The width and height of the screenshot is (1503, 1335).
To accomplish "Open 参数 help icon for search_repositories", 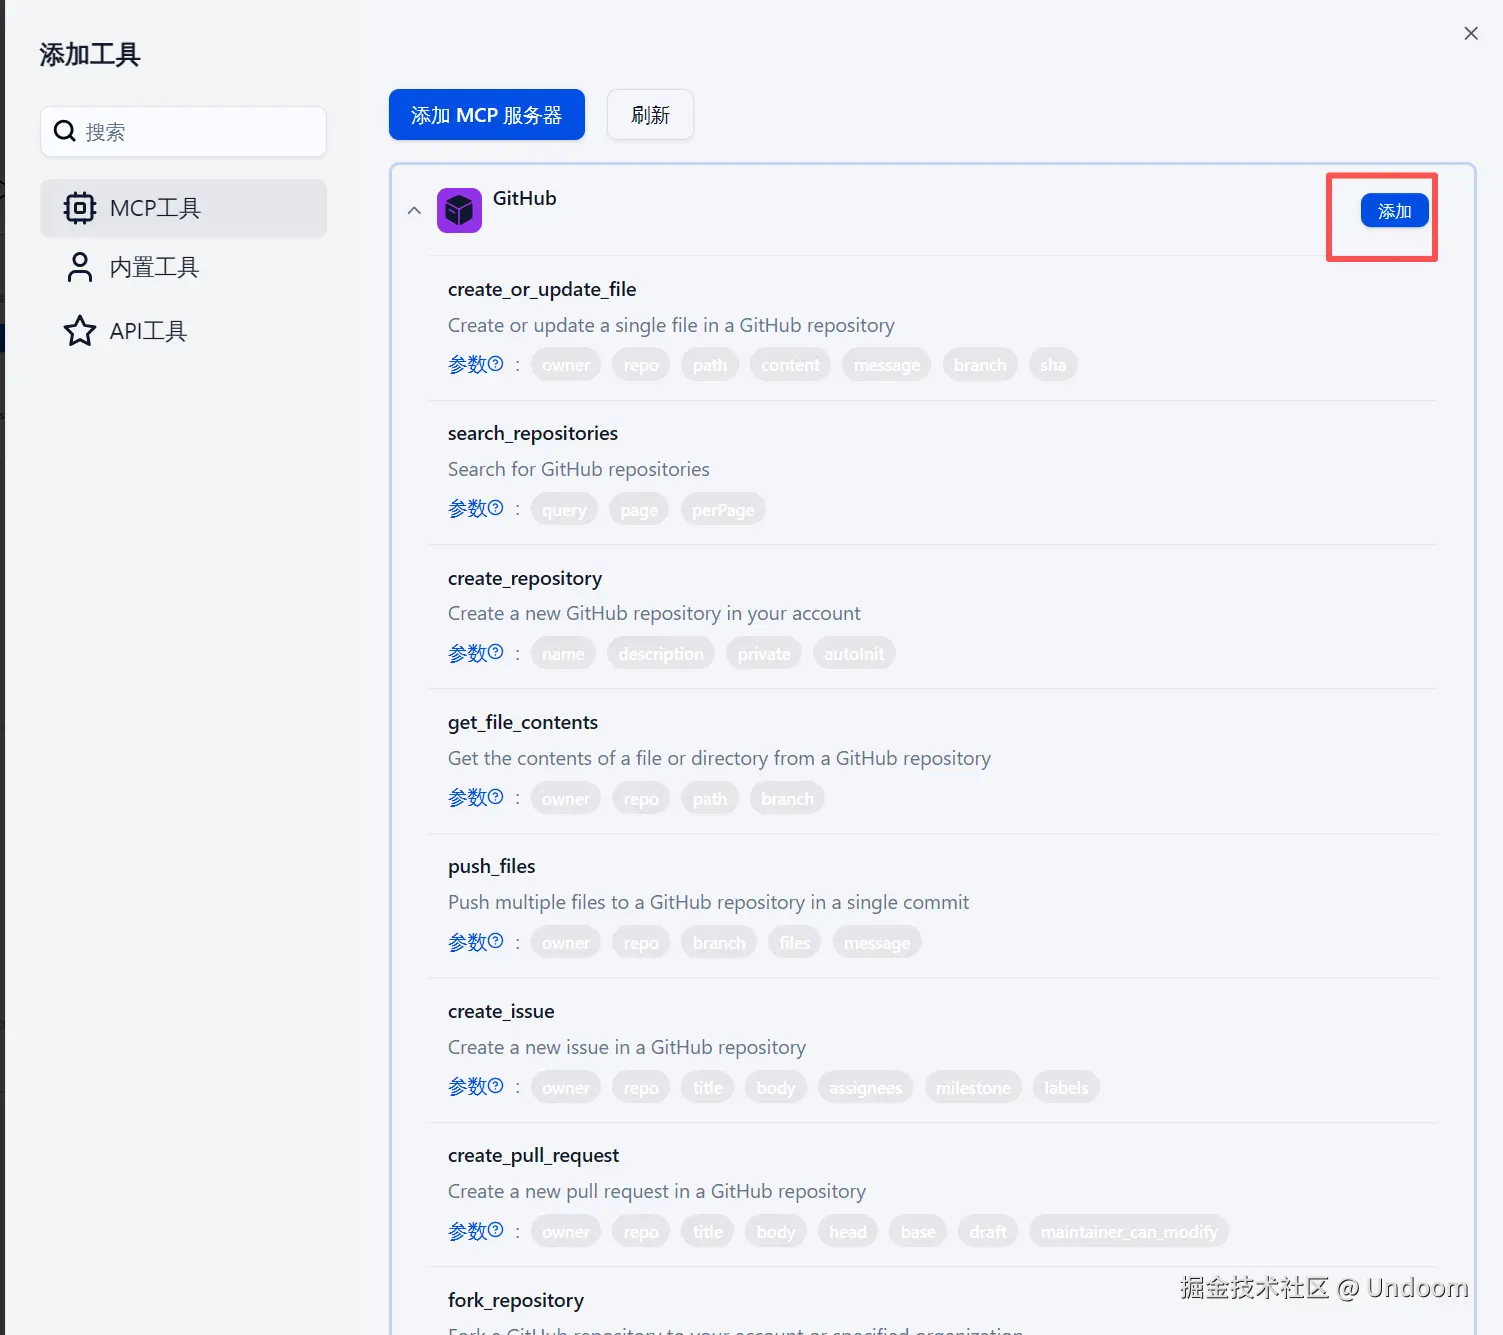I will point(496,508).
